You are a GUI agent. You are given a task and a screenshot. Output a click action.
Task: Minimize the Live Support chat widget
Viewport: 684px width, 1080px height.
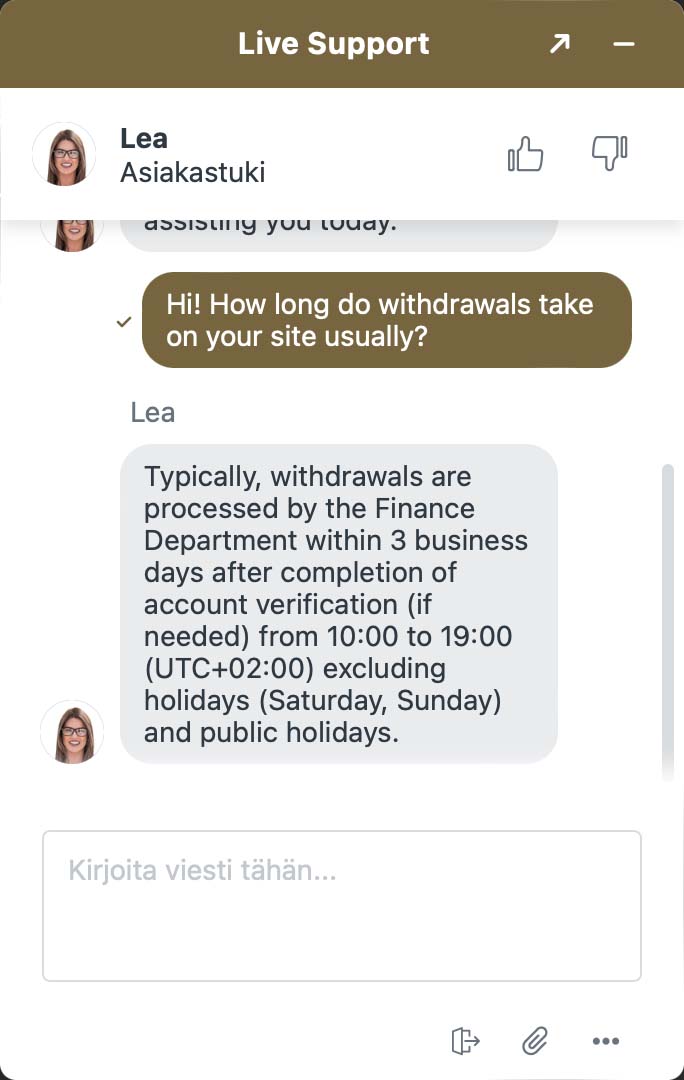coord(624,44)
